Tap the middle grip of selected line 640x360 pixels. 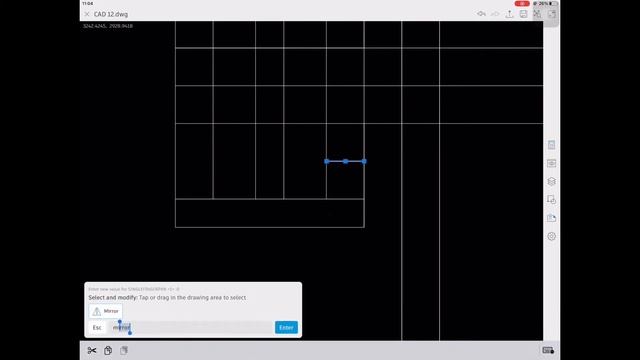345,161
